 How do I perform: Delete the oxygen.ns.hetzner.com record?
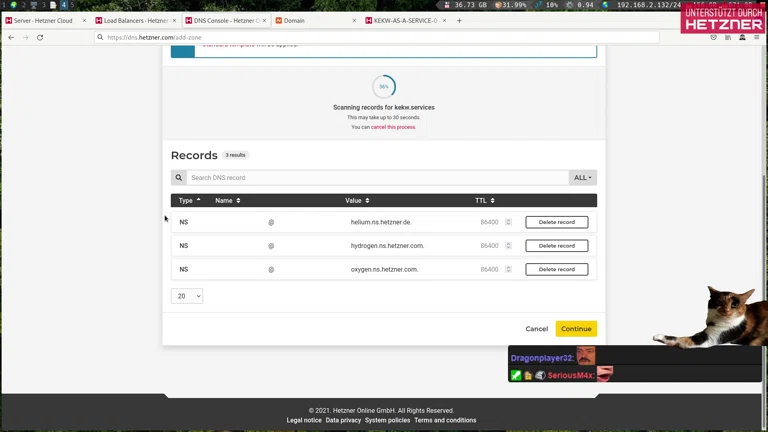(556, 269)
